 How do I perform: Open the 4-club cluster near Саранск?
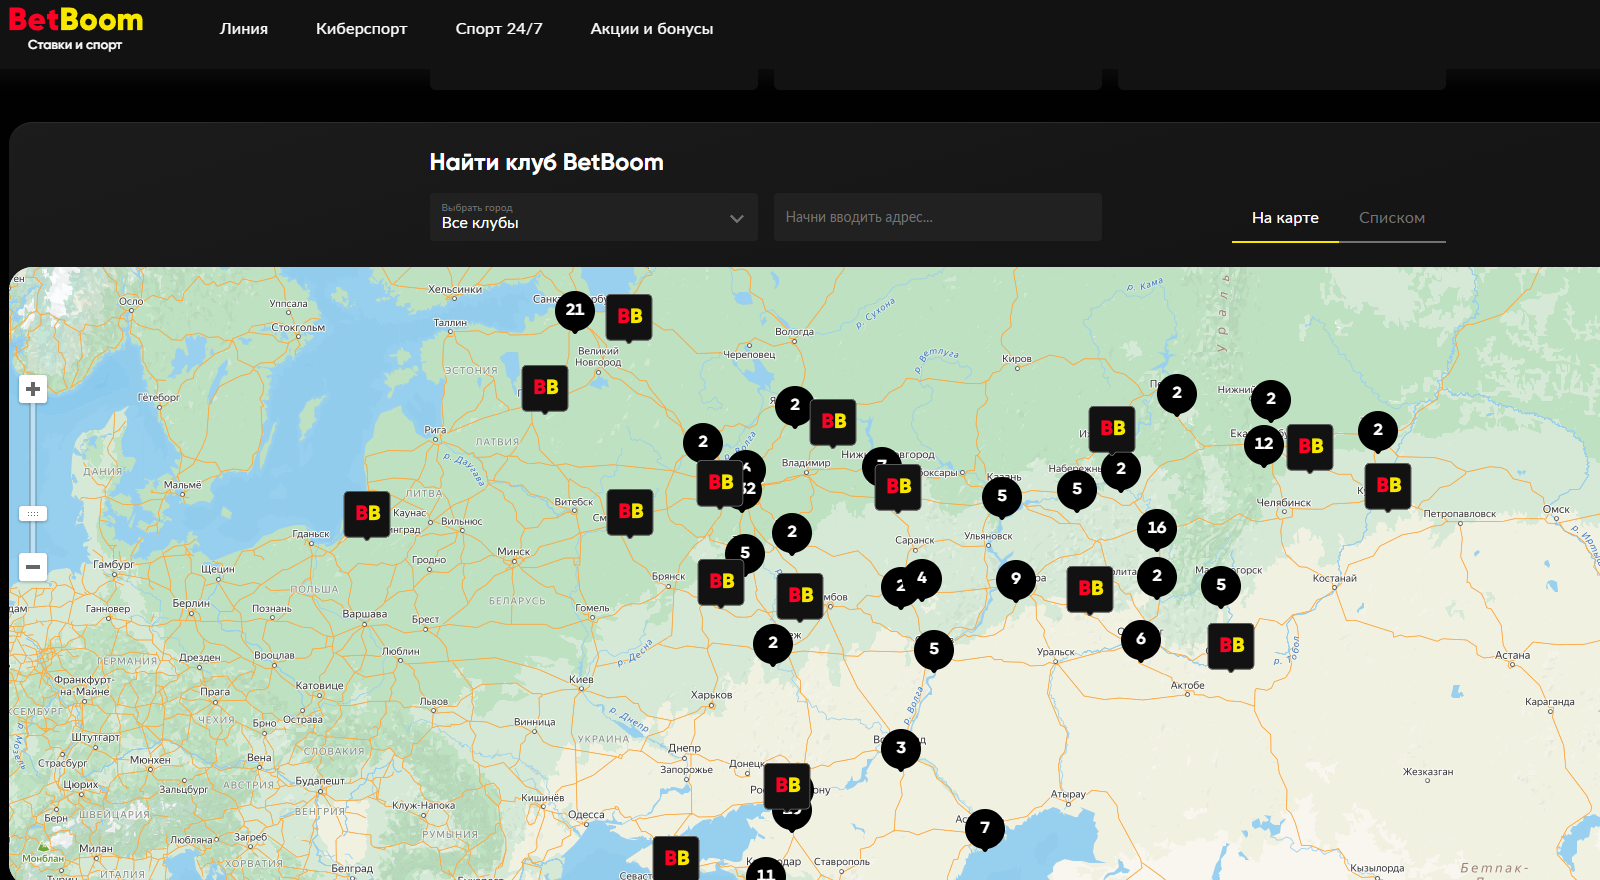point(922,579)
